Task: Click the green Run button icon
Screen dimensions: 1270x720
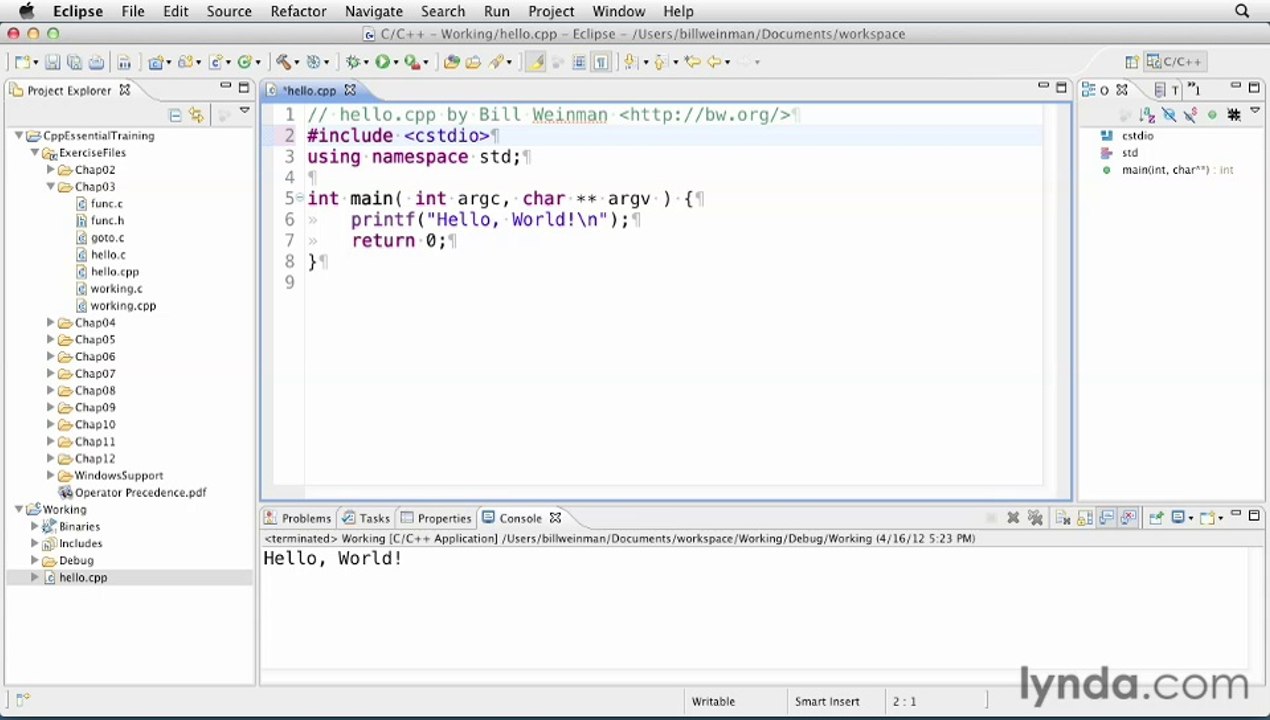Action: point(382,62)
